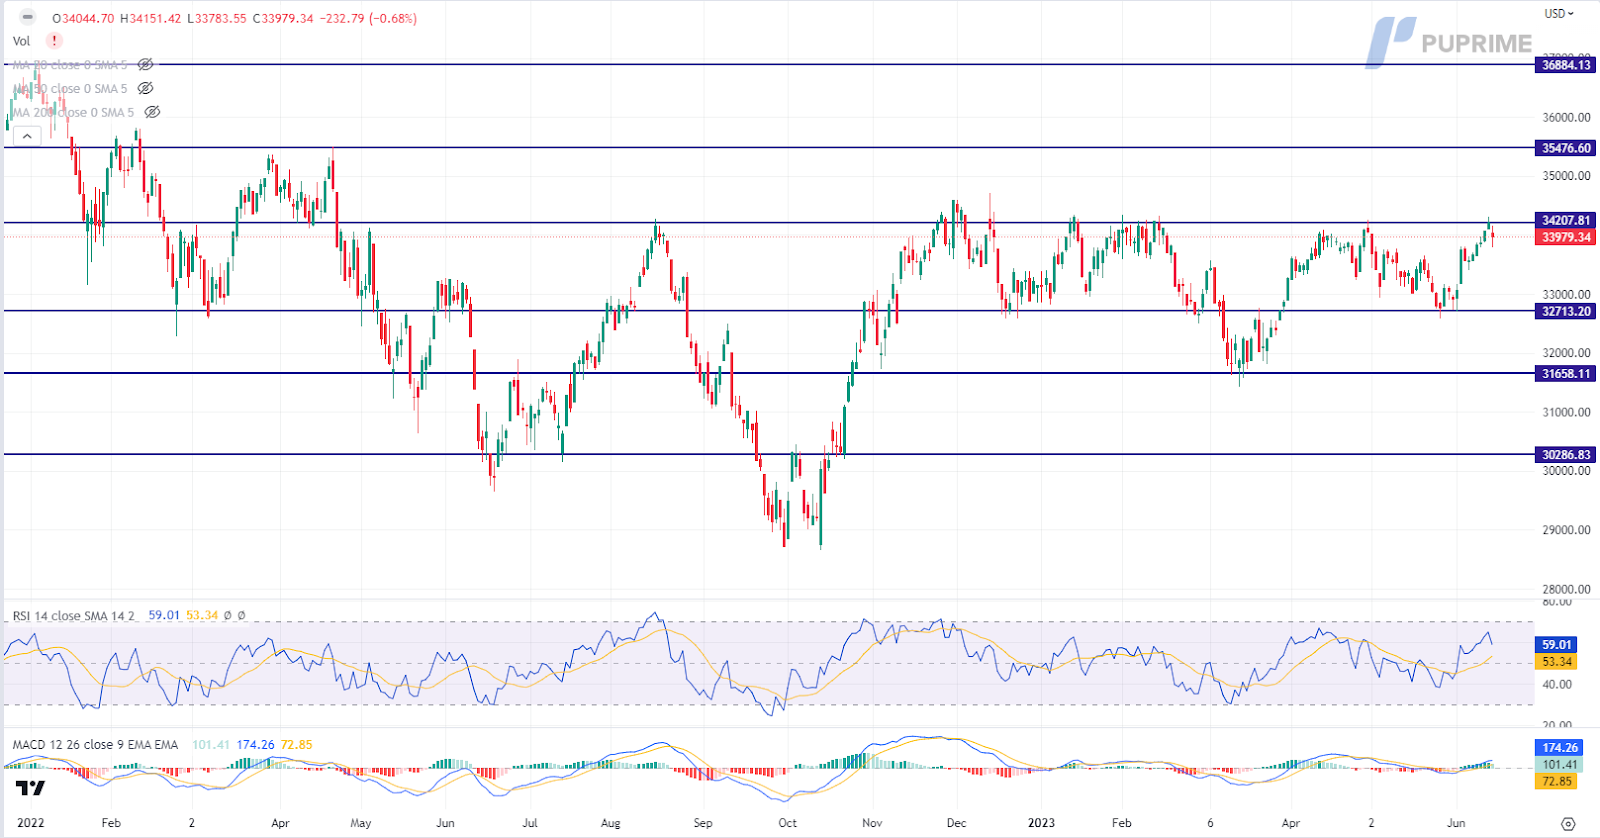Click the high price H34151.42 readout
Image resolution: width=1600 pixels, height=838 pixels.
pyautogui.click(x=150, y=18)
